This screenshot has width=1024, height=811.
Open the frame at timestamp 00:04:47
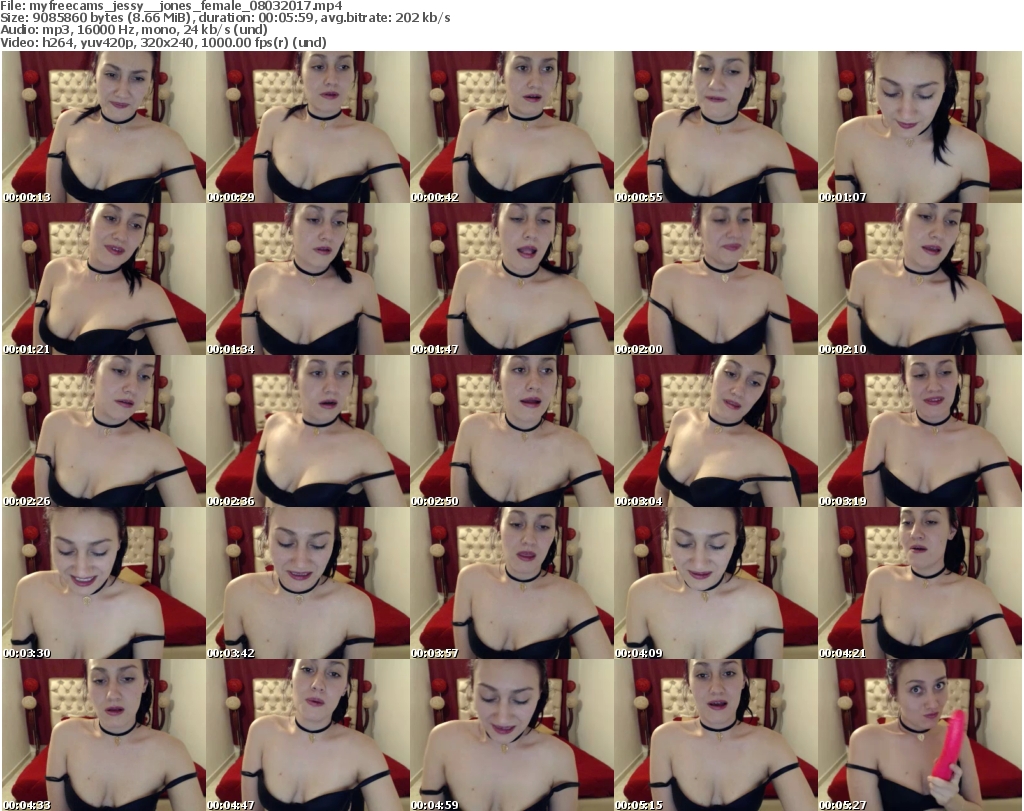click(308, 736)
